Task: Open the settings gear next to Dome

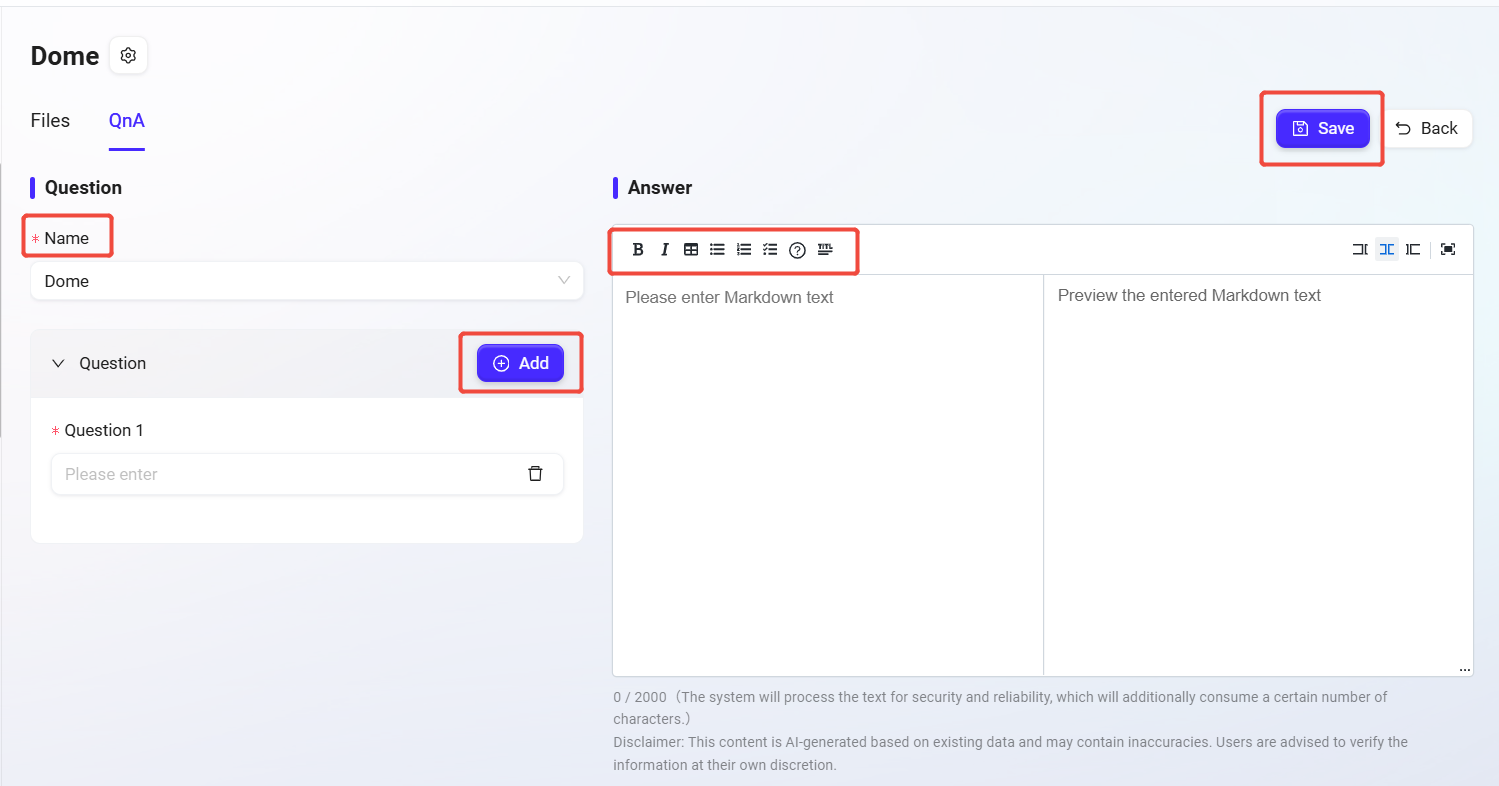Action: [128, 56]
